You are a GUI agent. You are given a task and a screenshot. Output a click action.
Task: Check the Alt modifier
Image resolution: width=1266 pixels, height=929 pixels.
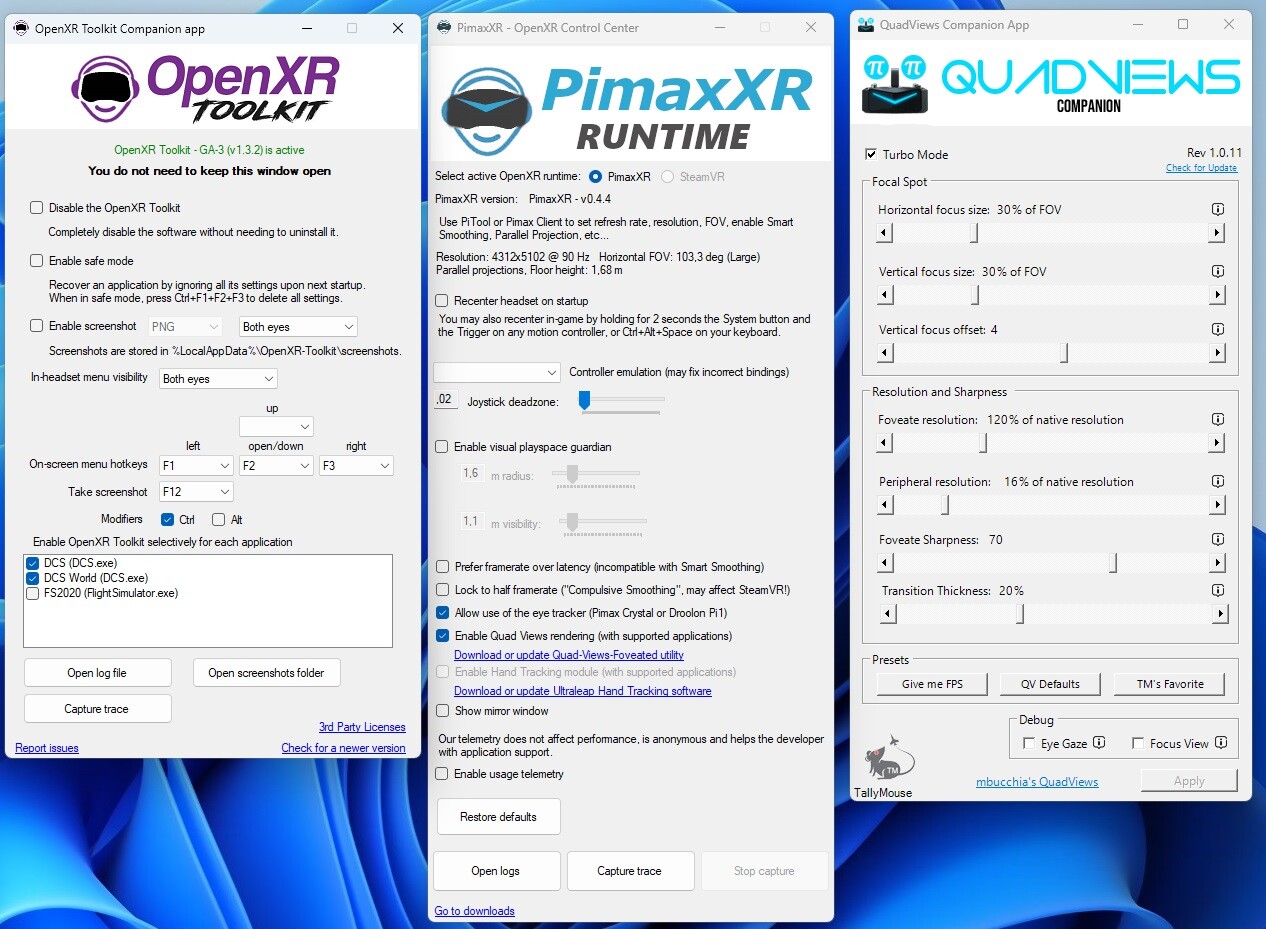[218, 520]
